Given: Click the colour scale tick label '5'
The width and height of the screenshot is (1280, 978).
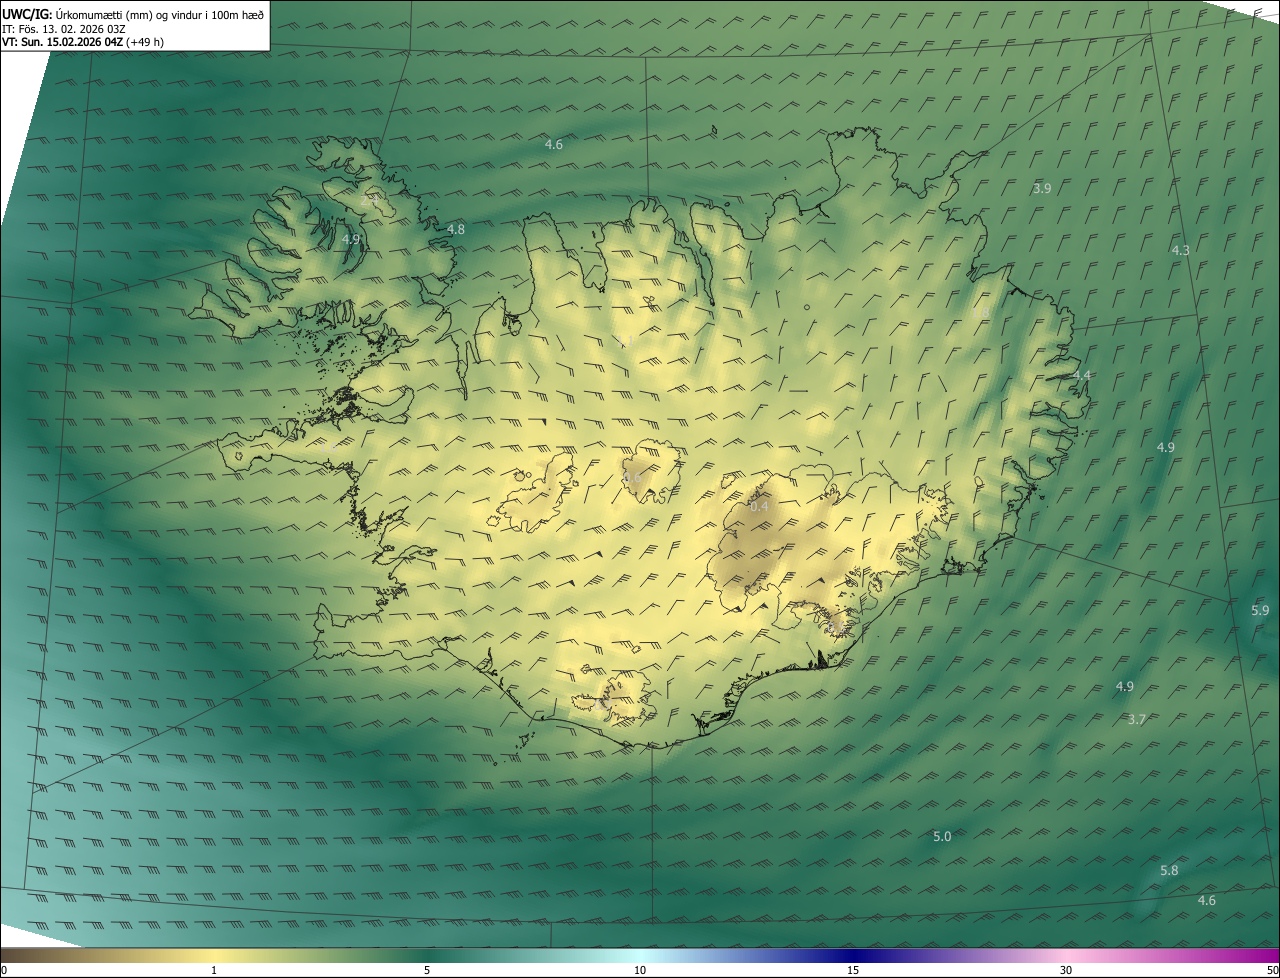Looking at the screenshot, I should click(x=427, y=970).
